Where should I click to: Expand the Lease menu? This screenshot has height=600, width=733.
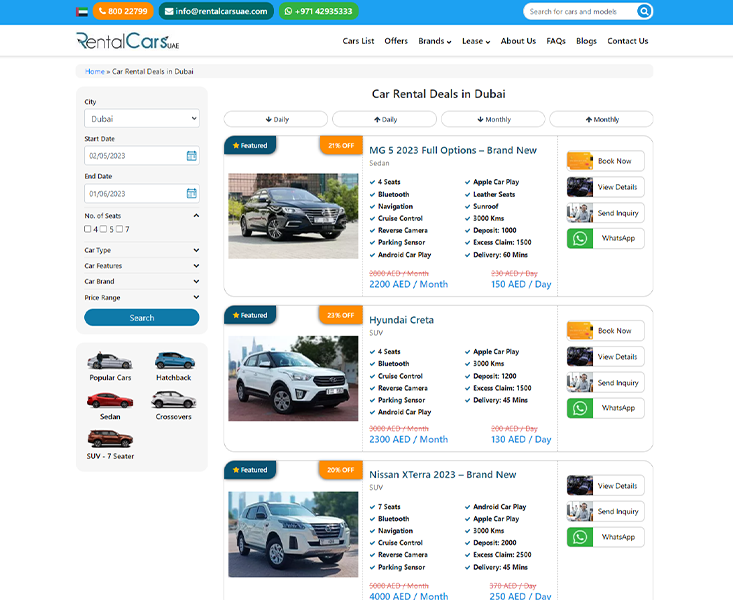[x=476, y=41]
